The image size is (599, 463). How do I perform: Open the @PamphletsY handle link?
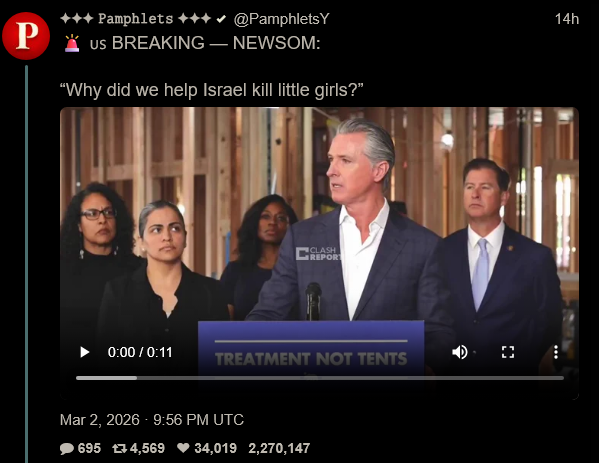281,19
